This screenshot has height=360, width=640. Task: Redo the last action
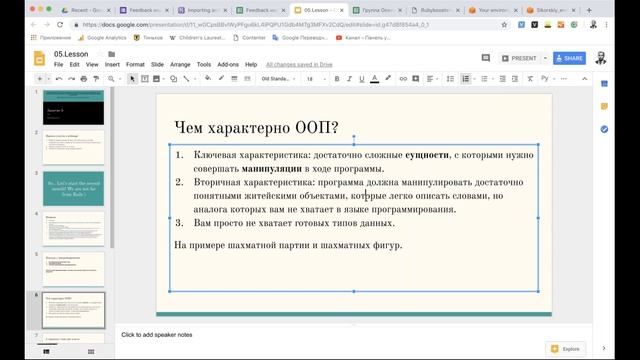[71, 79]
